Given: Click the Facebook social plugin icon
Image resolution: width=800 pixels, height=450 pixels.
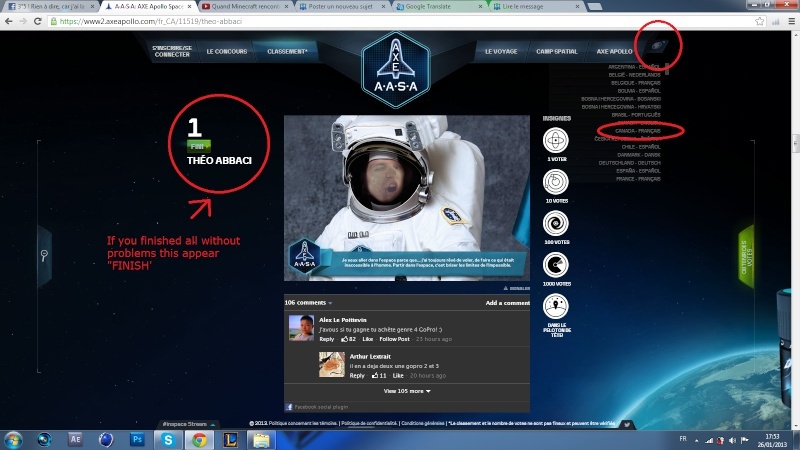Looking at the screenshot, I should [289, 407].
